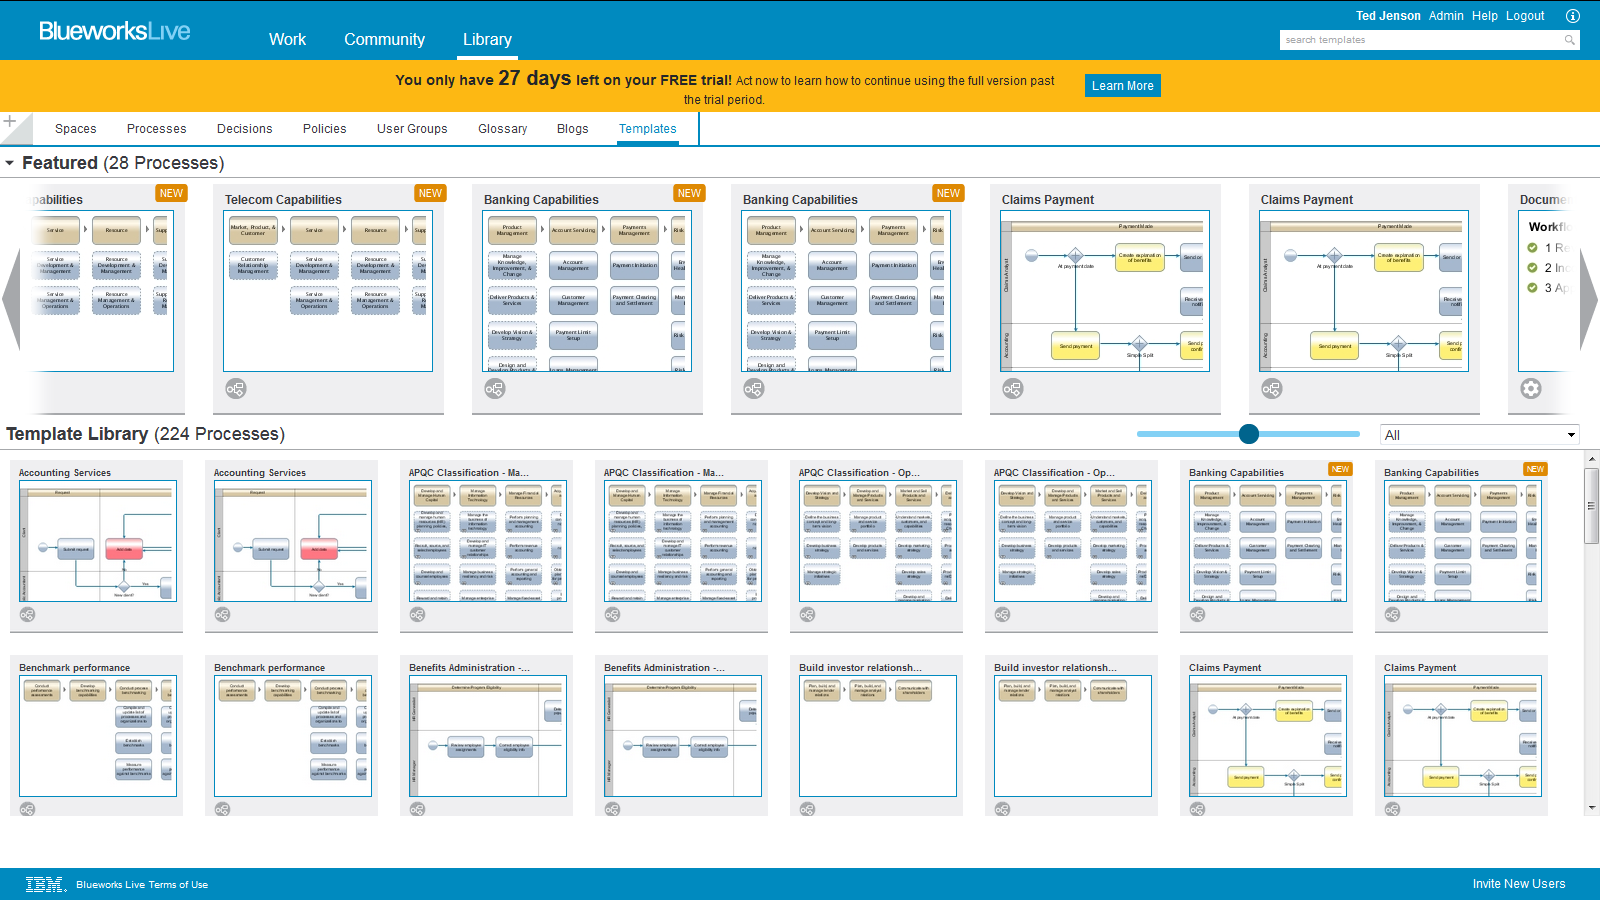Click the Blueworks Live logo

pos(115,31)
